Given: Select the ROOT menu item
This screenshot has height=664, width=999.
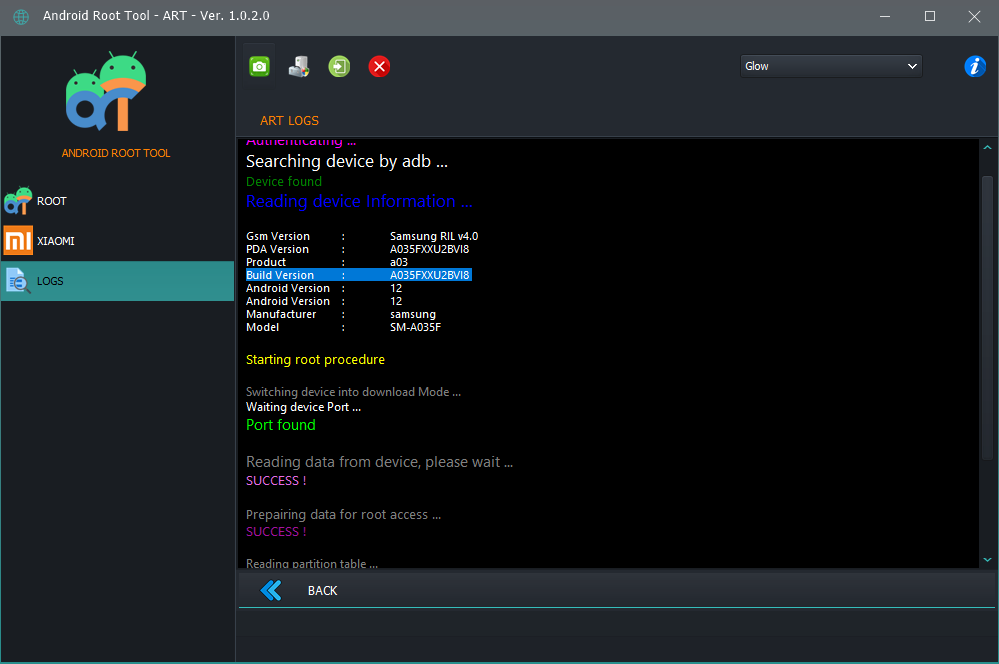Looking at the screenshot, I should [118, 201].
